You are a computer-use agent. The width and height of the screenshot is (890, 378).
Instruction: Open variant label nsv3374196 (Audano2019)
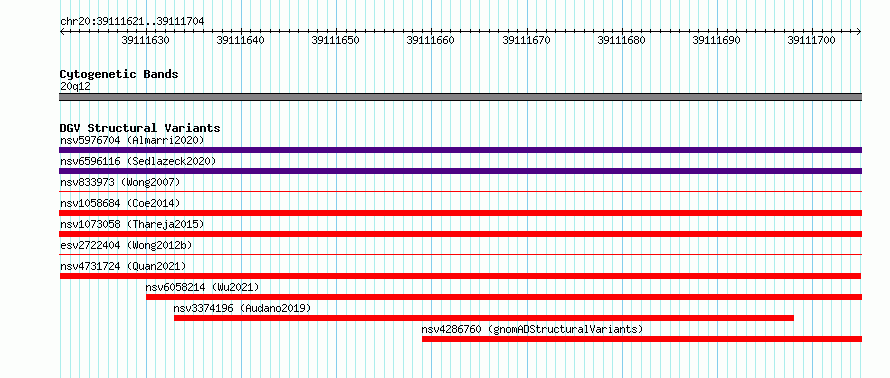click(x=242, y=308)
